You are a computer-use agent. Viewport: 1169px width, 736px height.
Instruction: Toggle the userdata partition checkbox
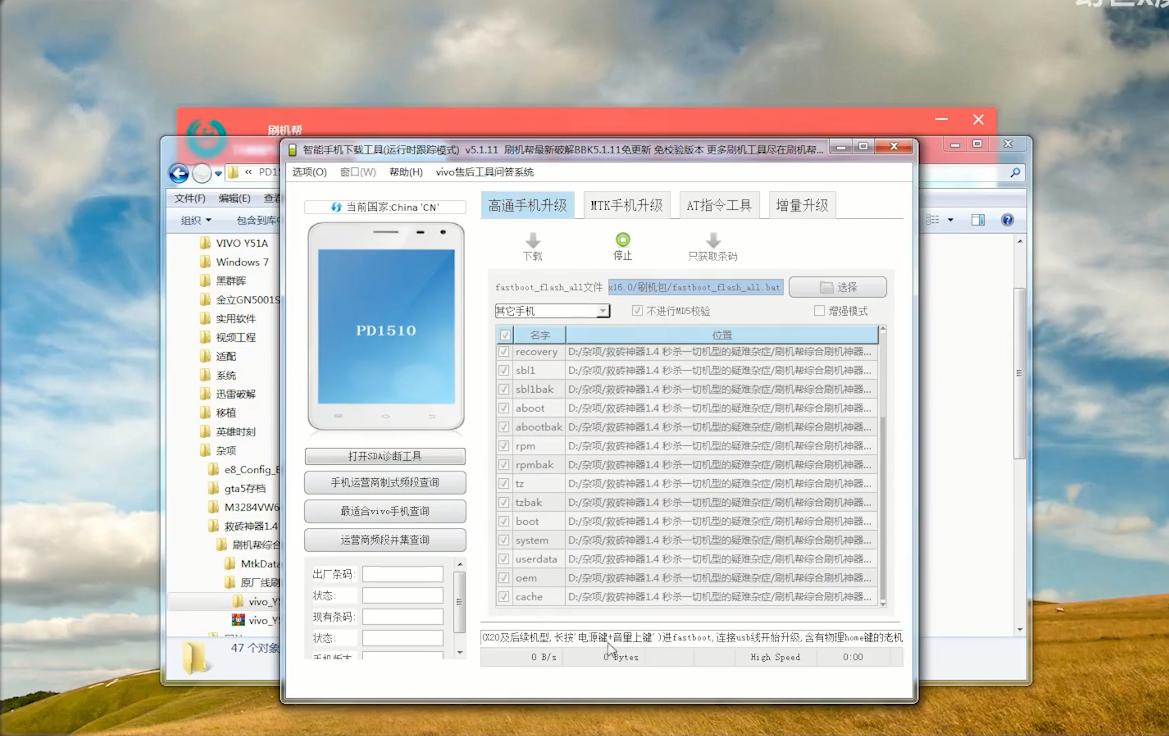click(x=504, y=559)
